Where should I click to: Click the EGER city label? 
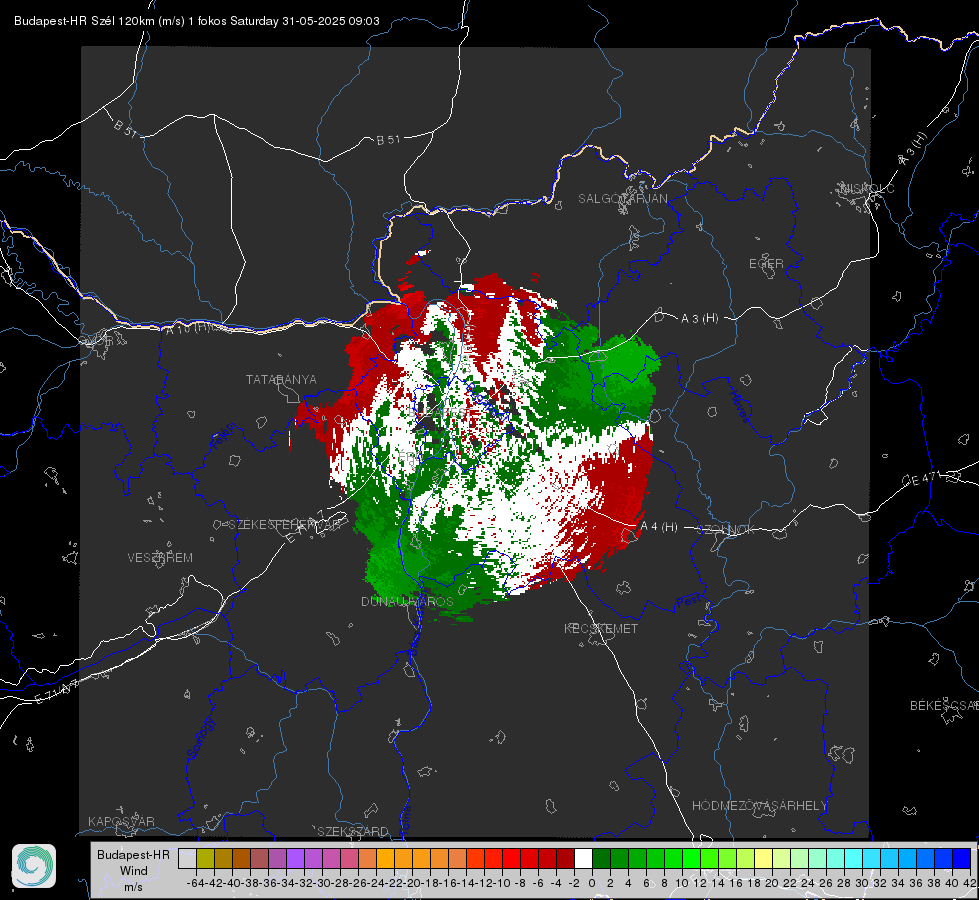pos(766,264)
